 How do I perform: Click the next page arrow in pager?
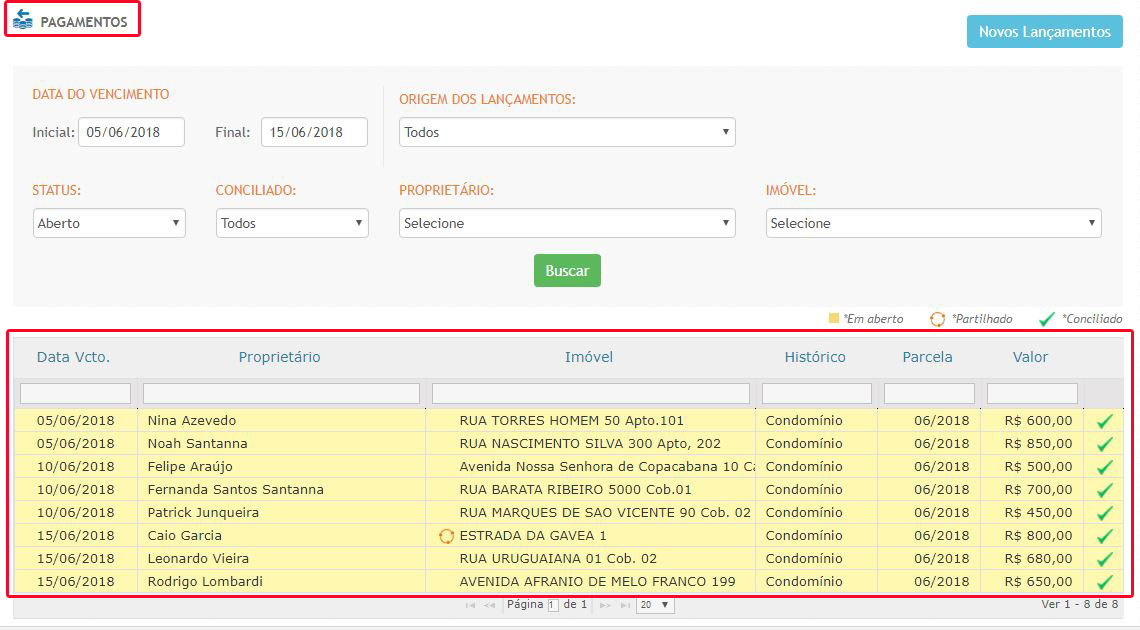[x=605, y=605]
